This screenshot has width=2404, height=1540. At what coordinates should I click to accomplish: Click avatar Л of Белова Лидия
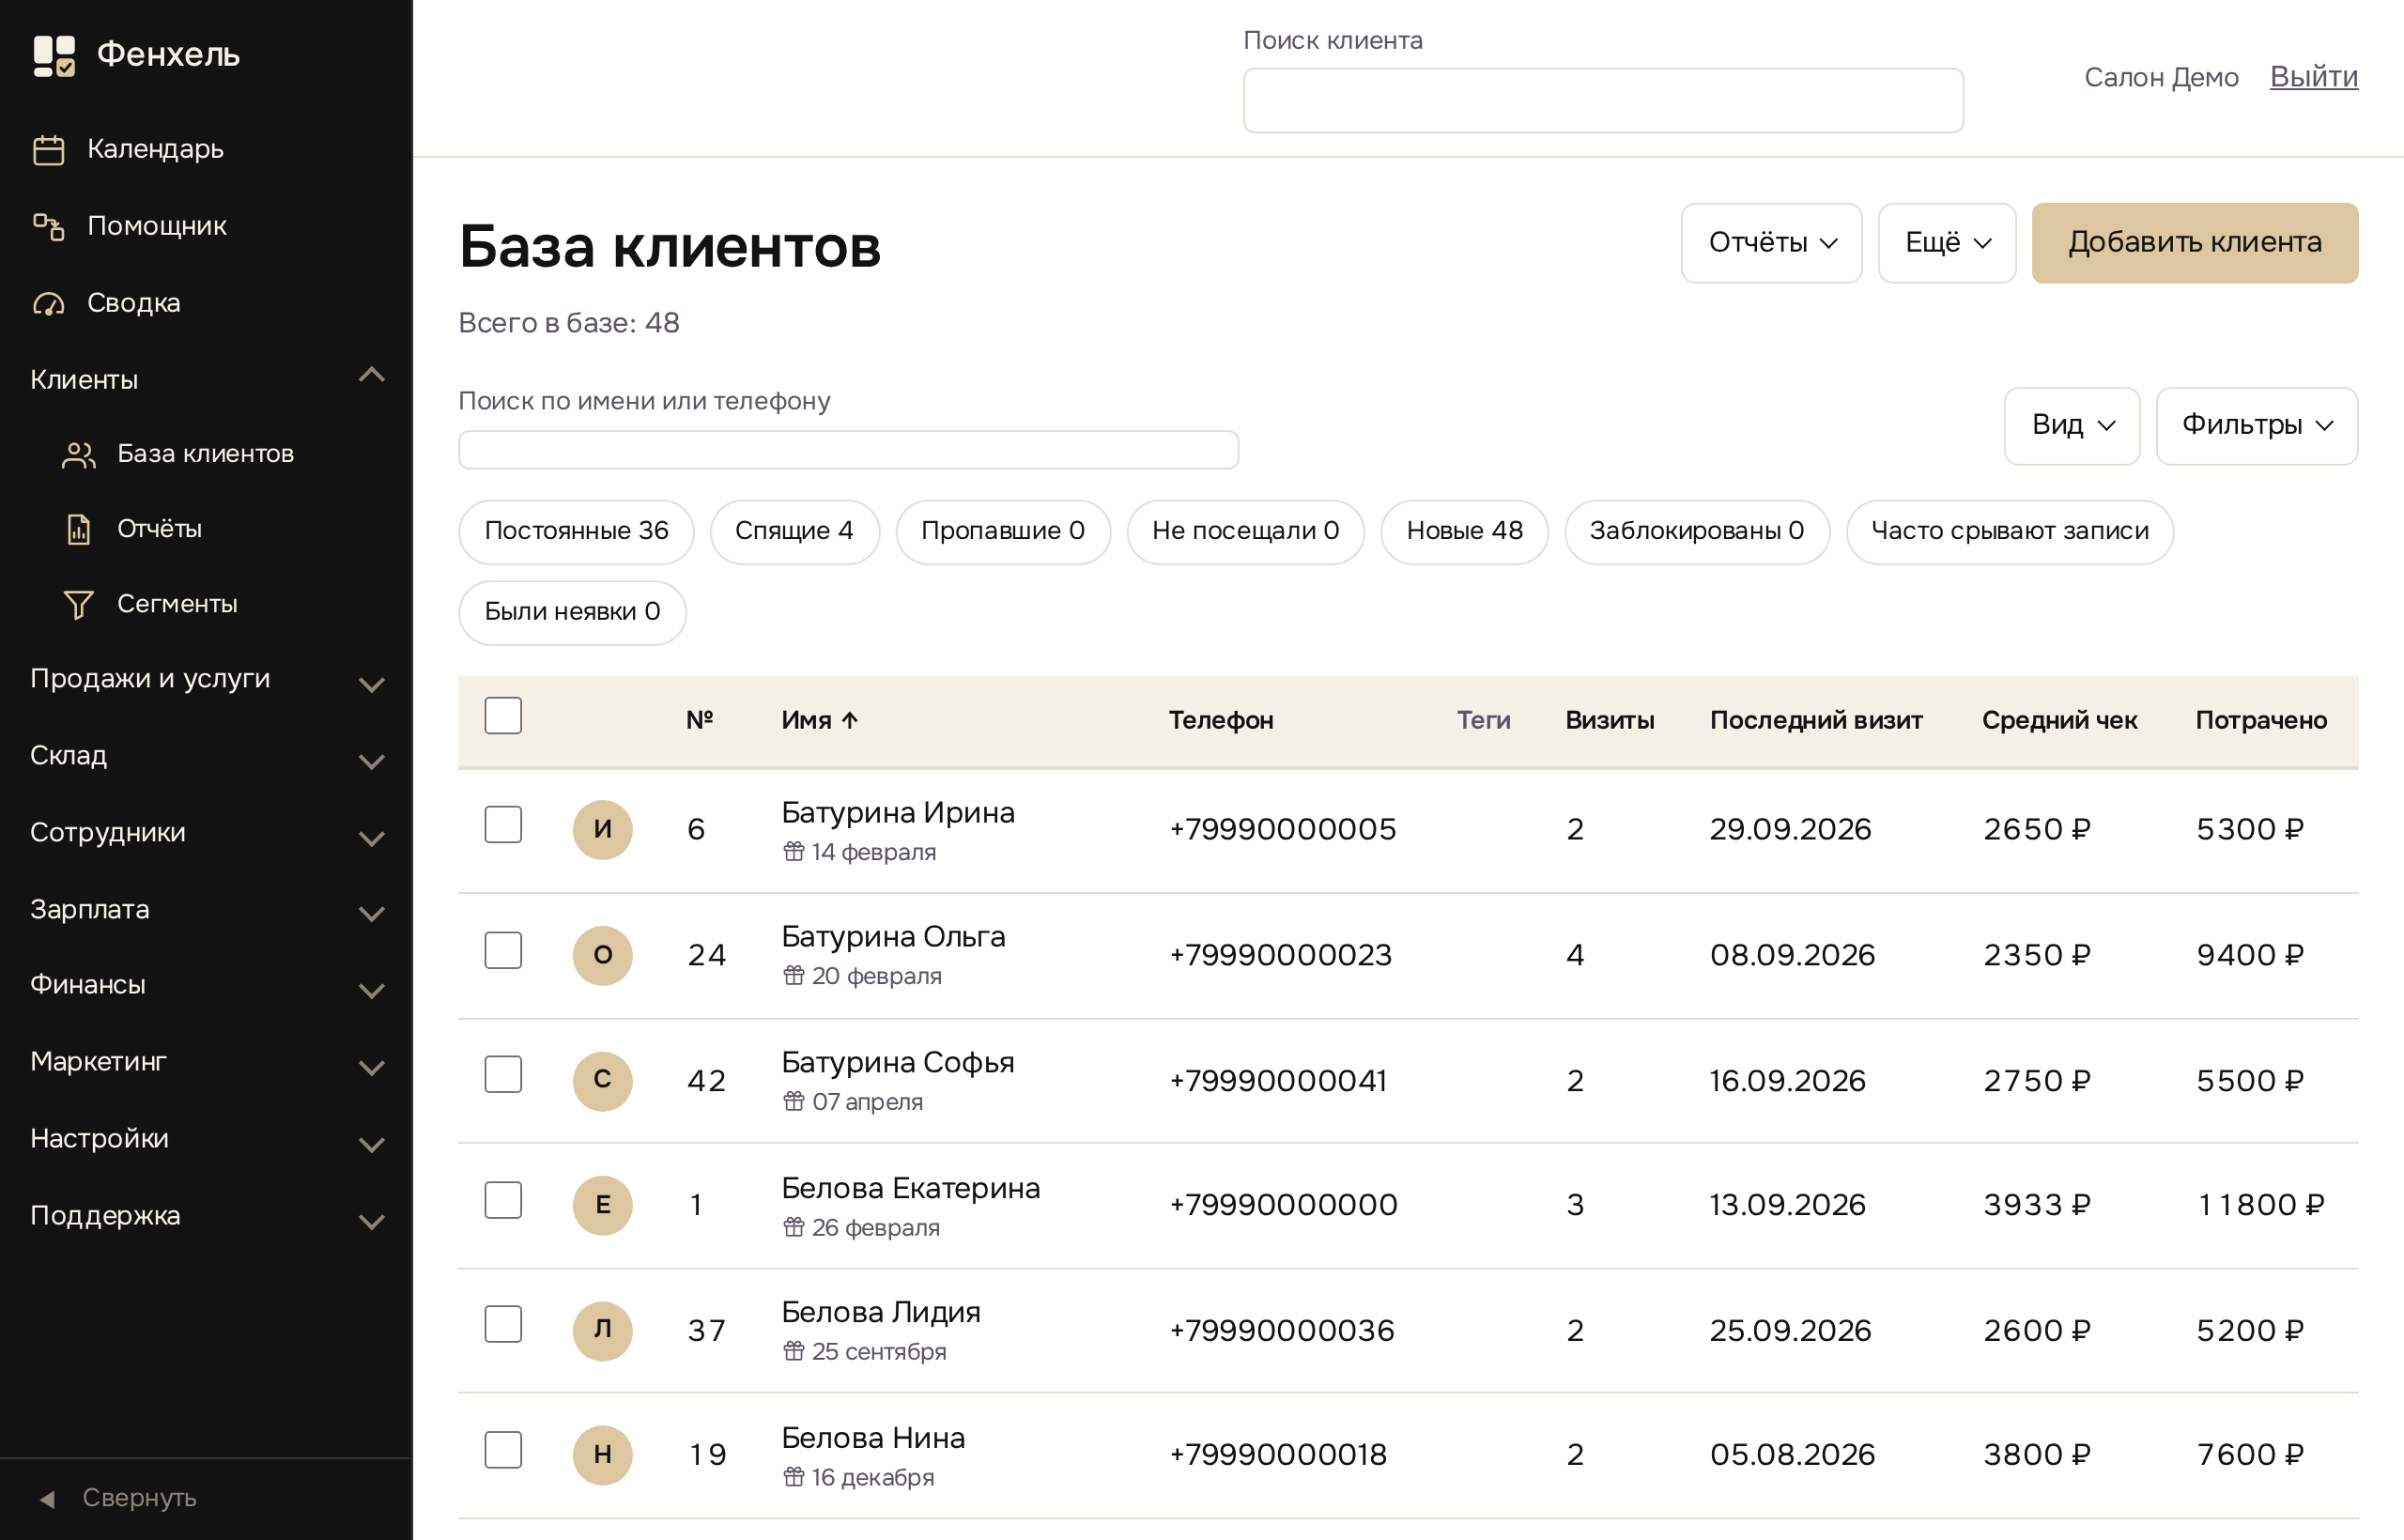pos(602,1330)
